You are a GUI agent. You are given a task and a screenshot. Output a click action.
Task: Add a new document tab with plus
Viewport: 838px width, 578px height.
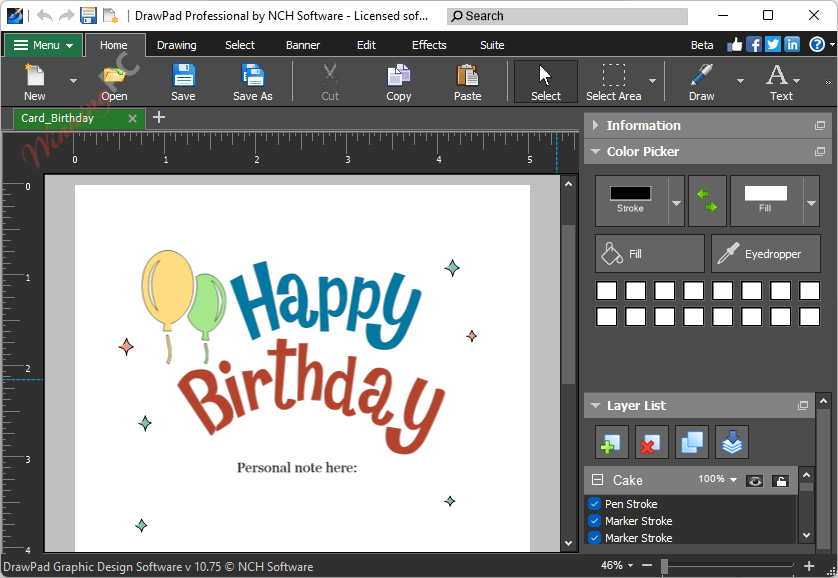[x=159, y=117]
